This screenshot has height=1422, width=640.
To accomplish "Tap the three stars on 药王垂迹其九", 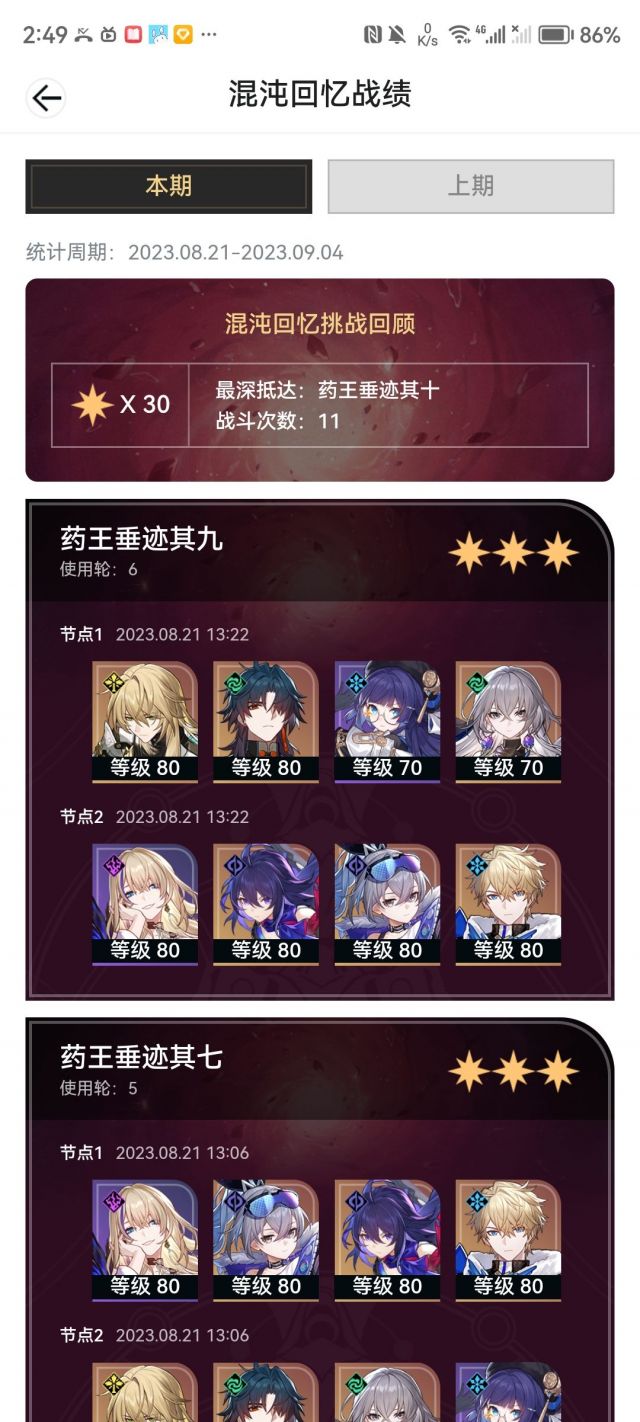I will (513, 553).
